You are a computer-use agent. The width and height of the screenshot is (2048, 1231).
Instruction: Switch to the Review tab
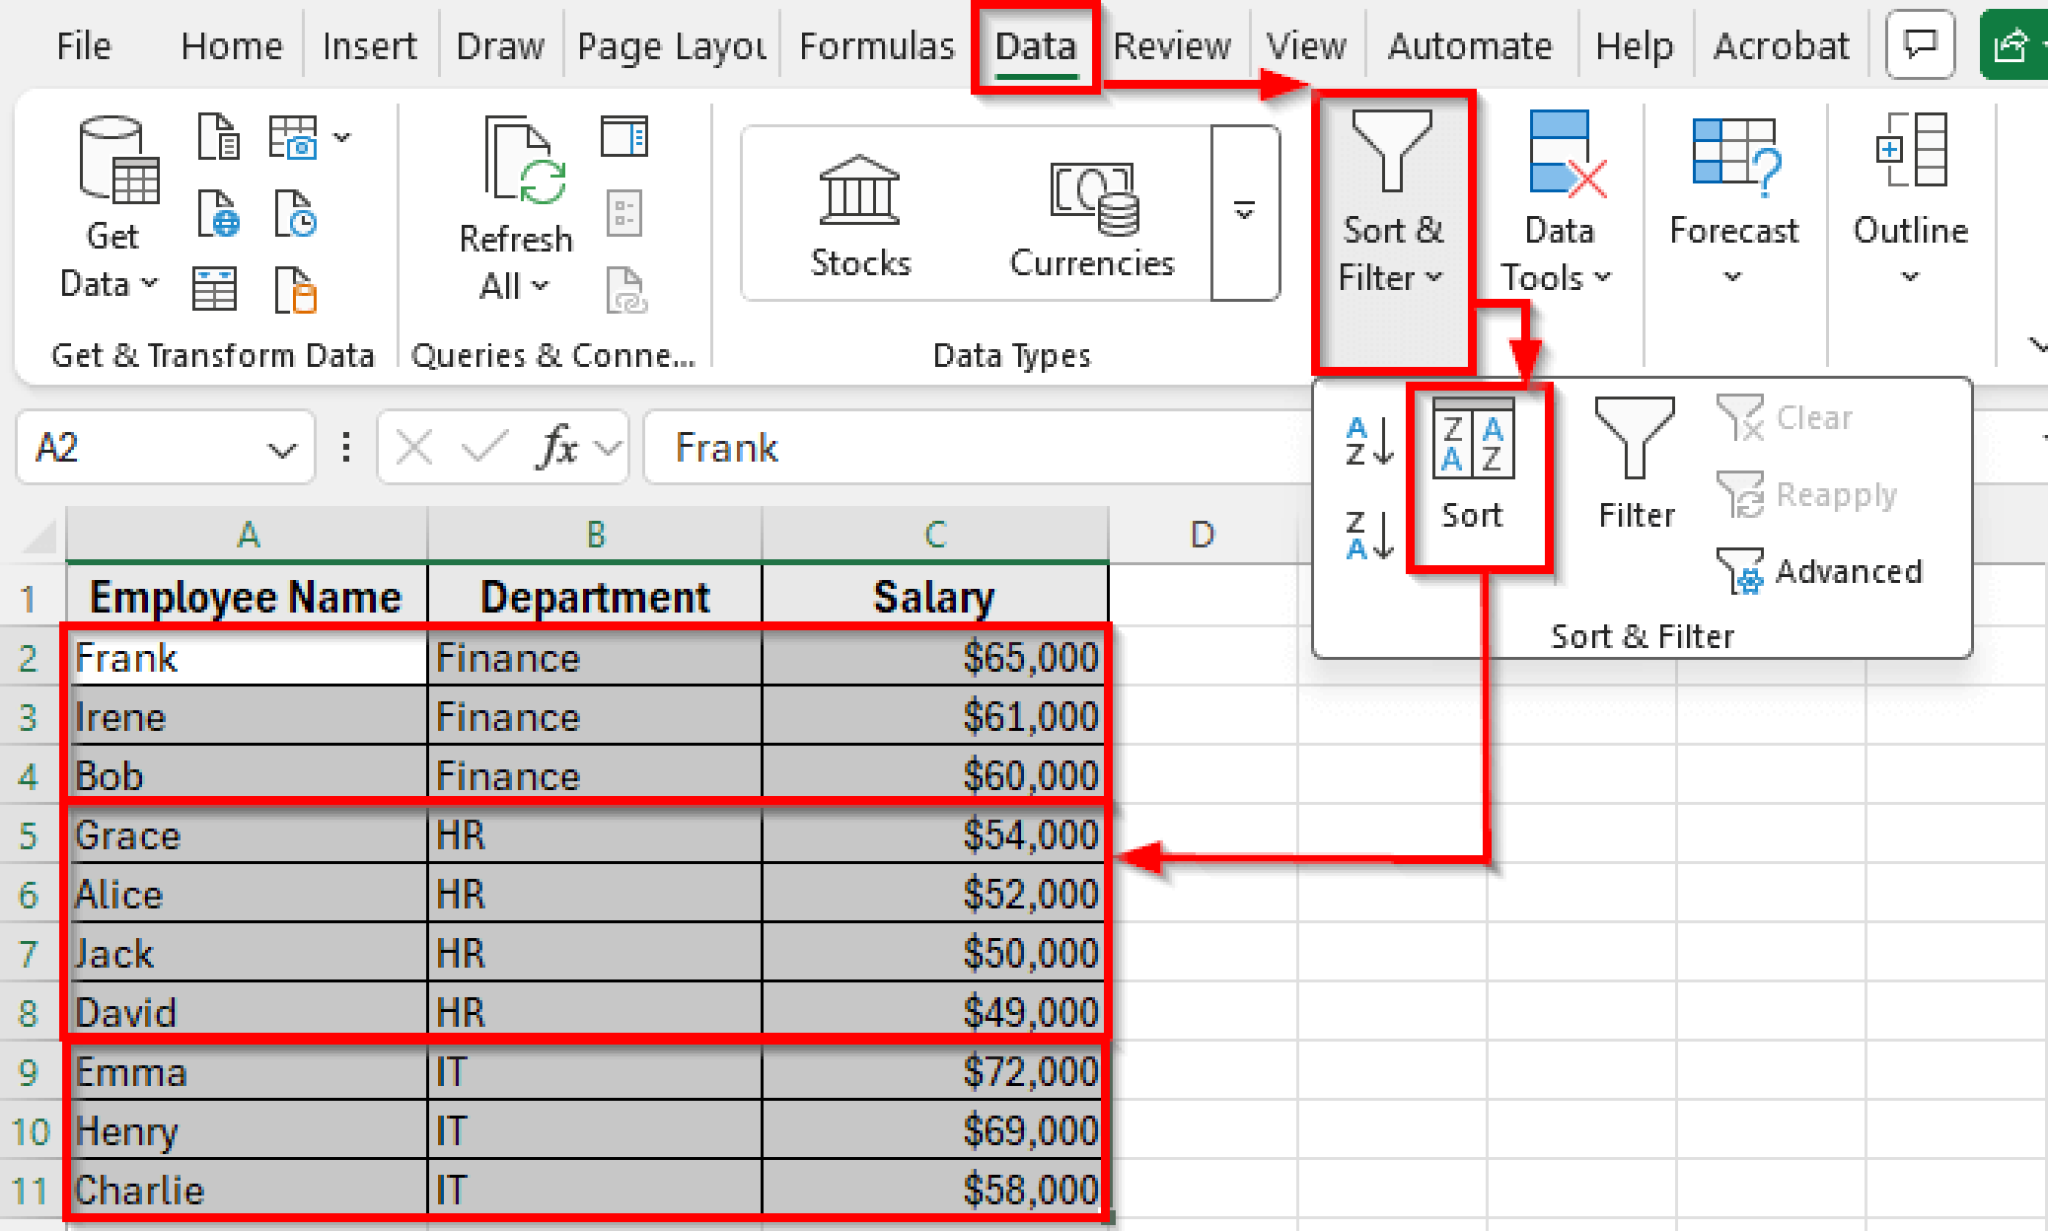(1172, 45)
